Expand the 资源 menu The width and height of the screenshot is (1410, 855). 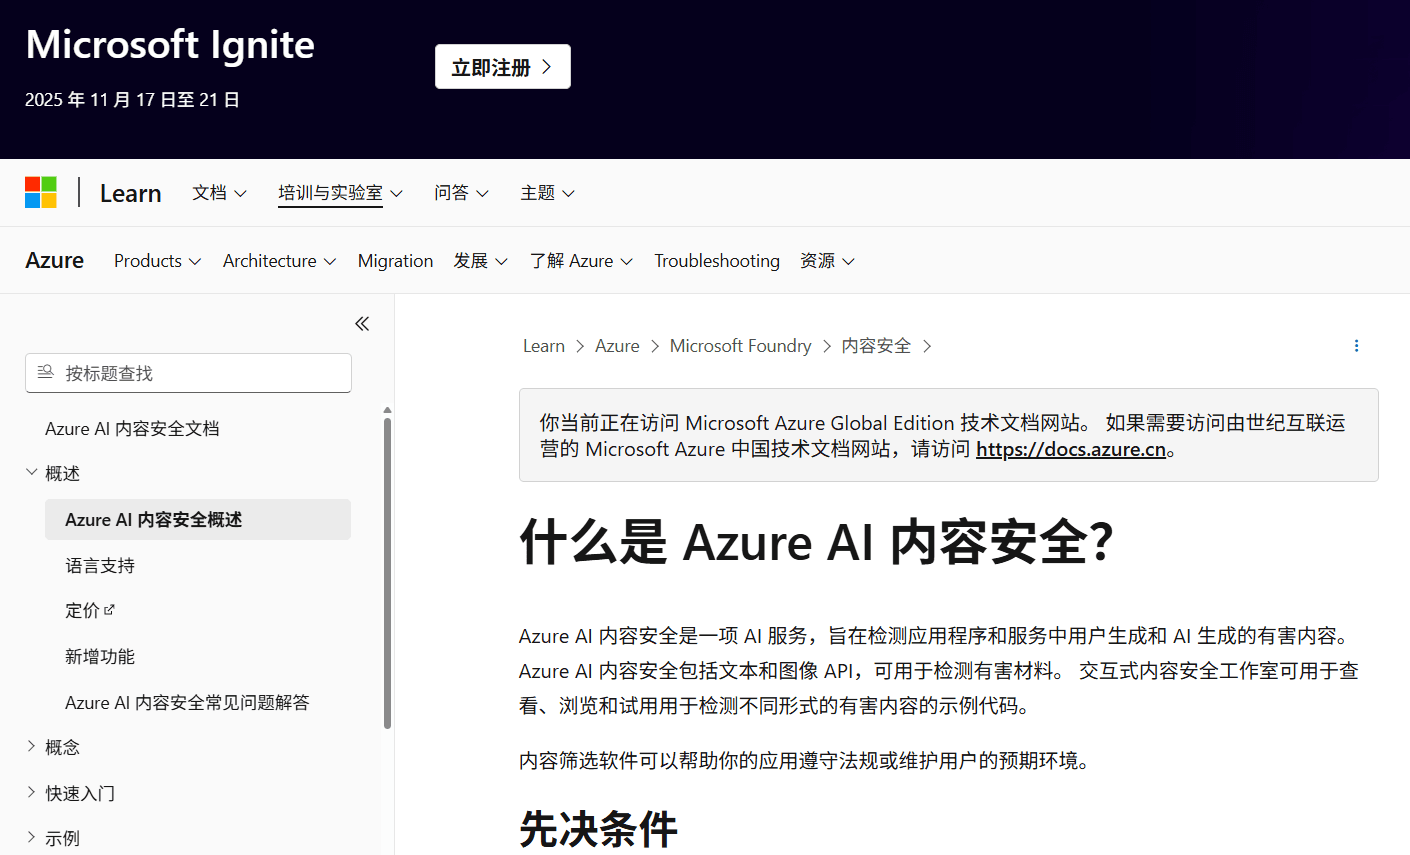pyautogui.click(x=827, y=261)
